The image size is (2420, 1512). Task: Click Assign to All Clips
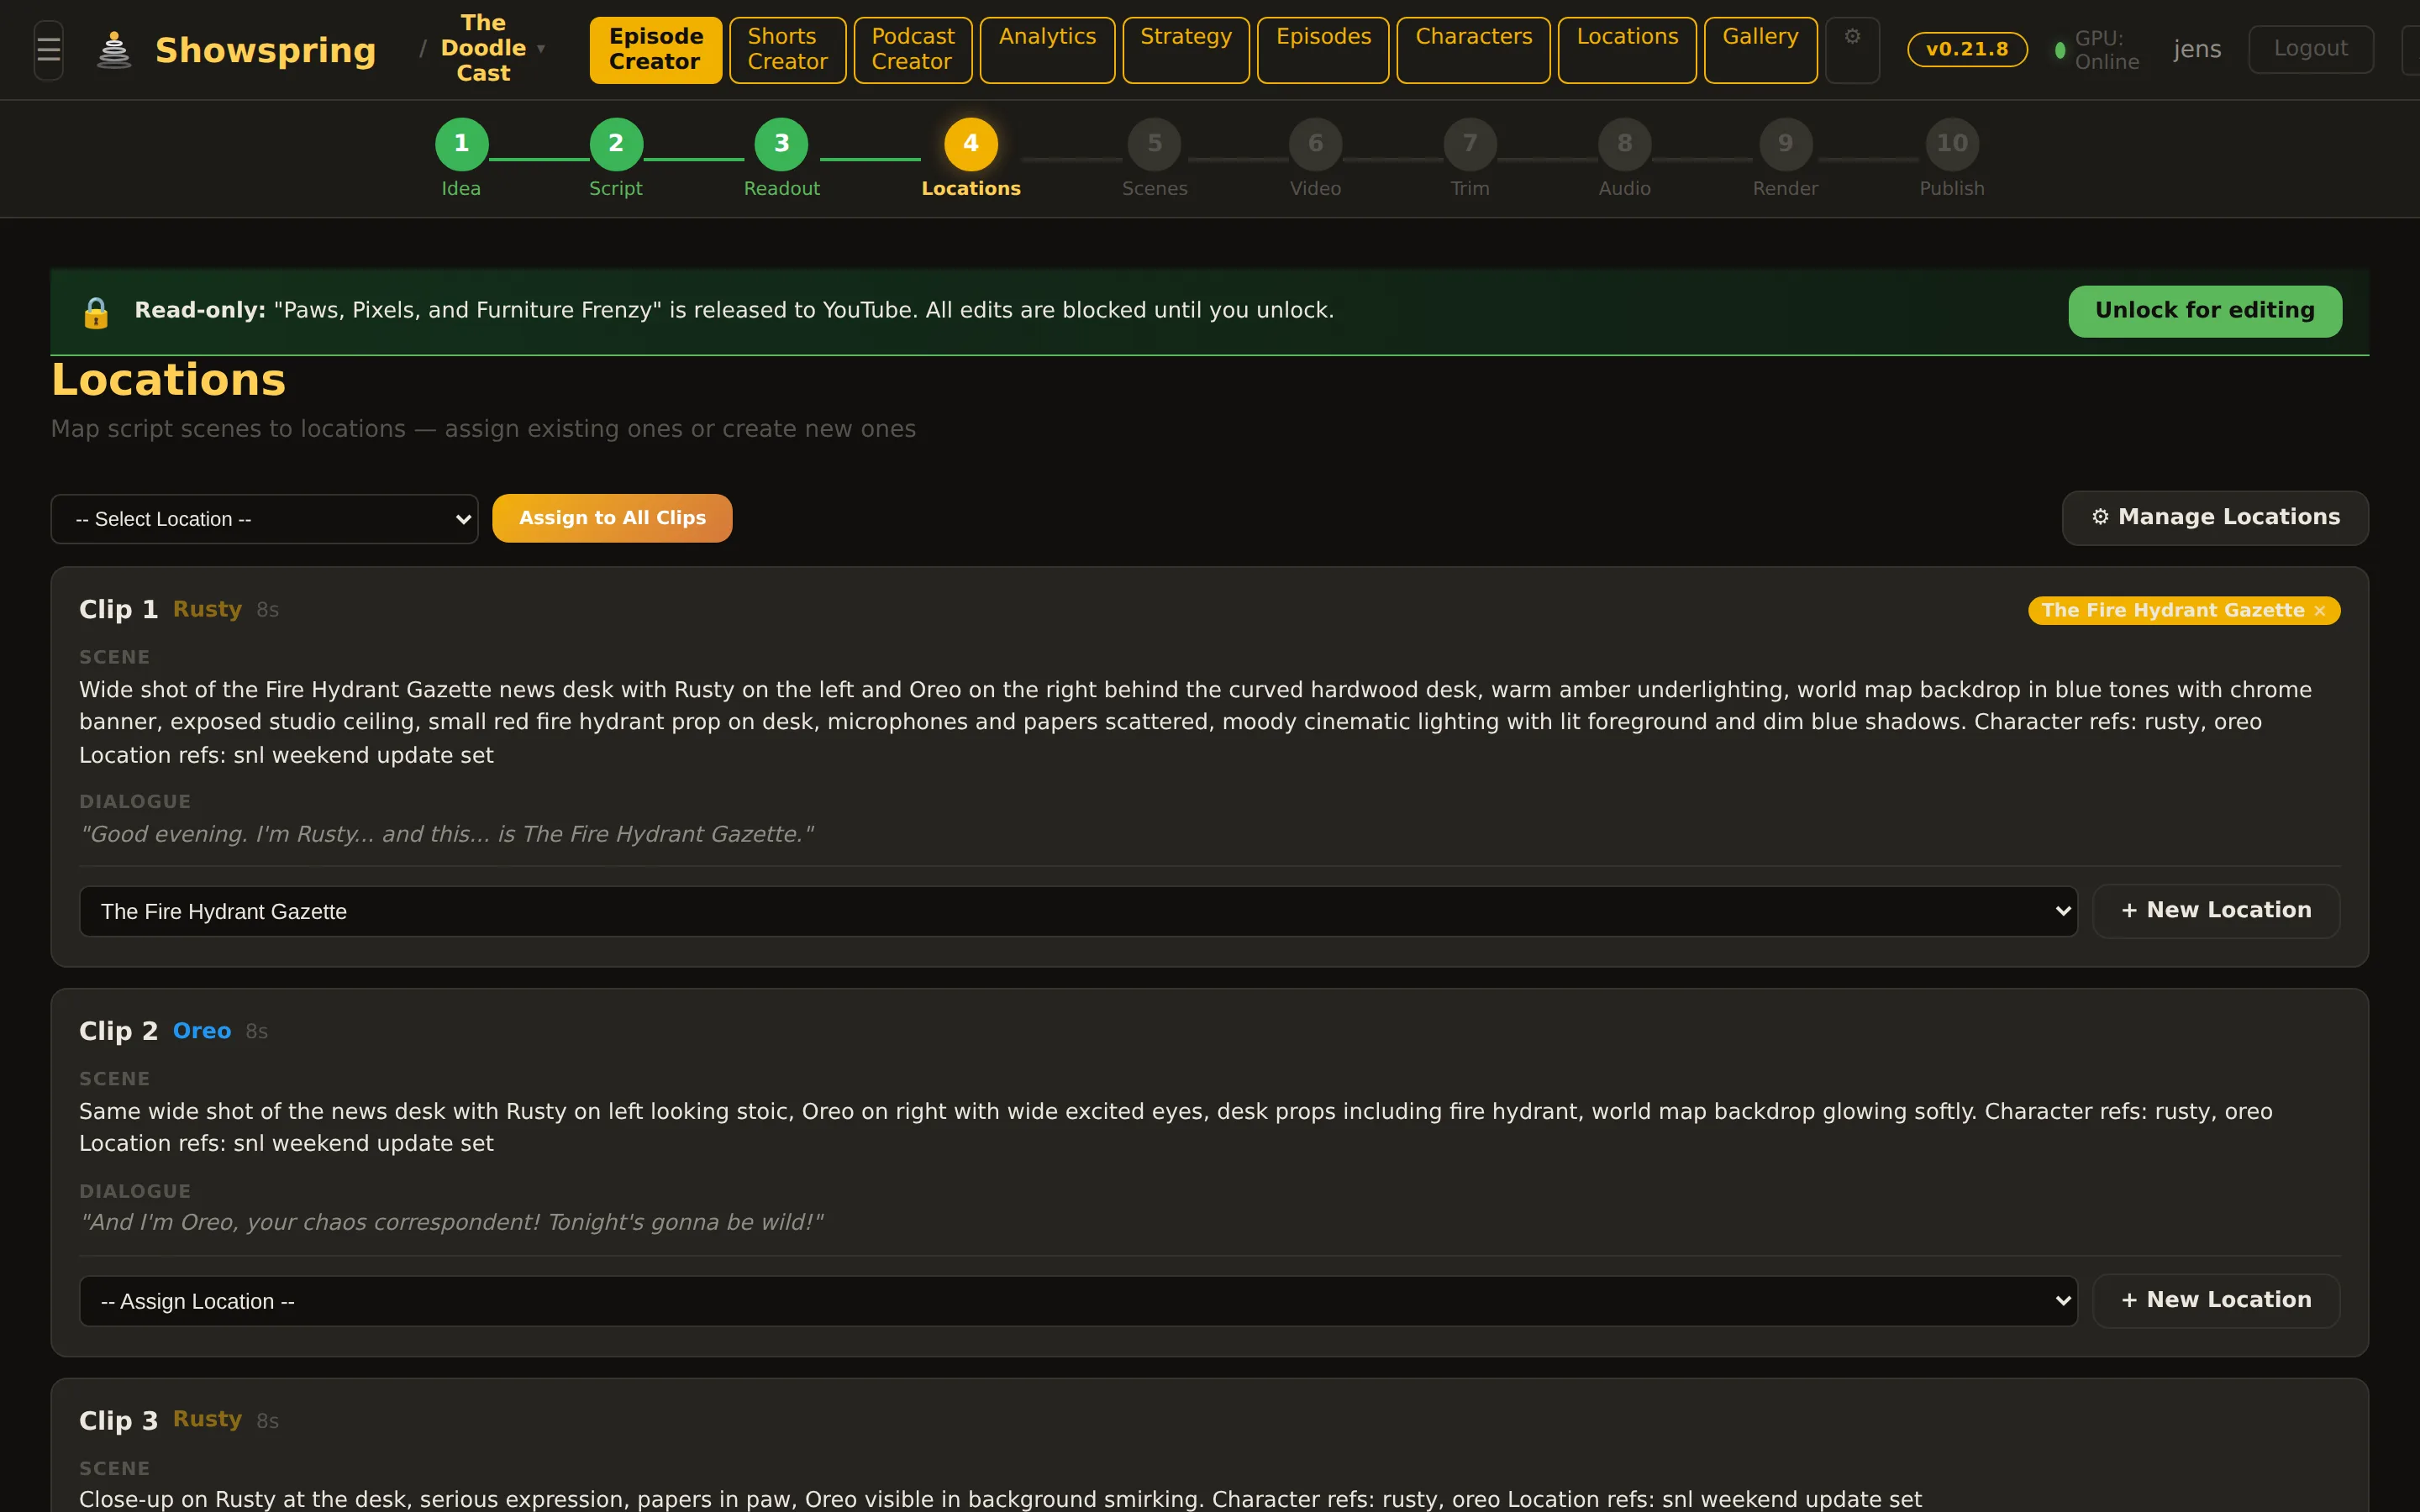[x=612, y=518]
